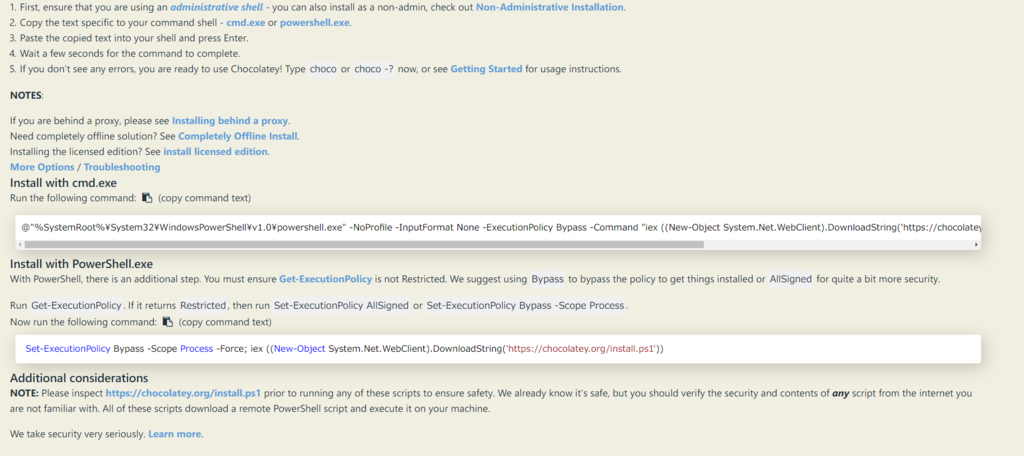Click 'Set-ExecutionPolicy Bypass -Scope Process' inline code
The width and height of the screenshot is (1024, 456).
[x=526, y=306]
